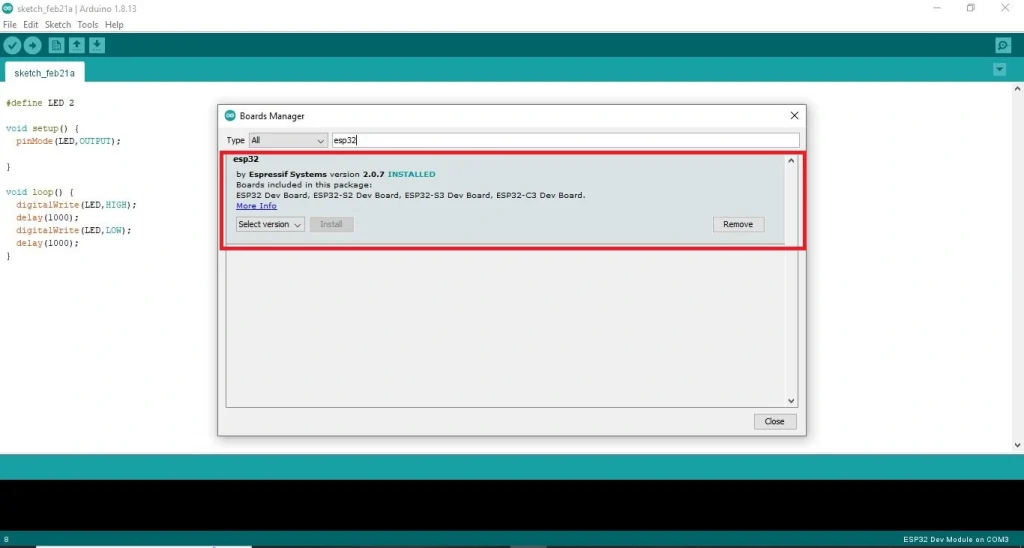
Task: Click the INSTALLED status label
Action: [x=411, y=174]
